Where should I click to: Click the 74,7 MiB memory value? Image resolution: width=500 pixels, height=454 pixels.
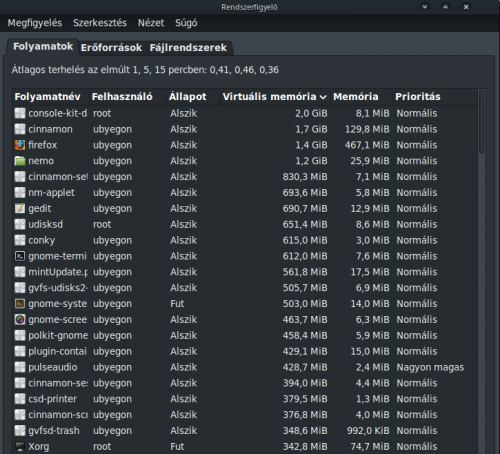pyautogui.click(x=370, y=447)
